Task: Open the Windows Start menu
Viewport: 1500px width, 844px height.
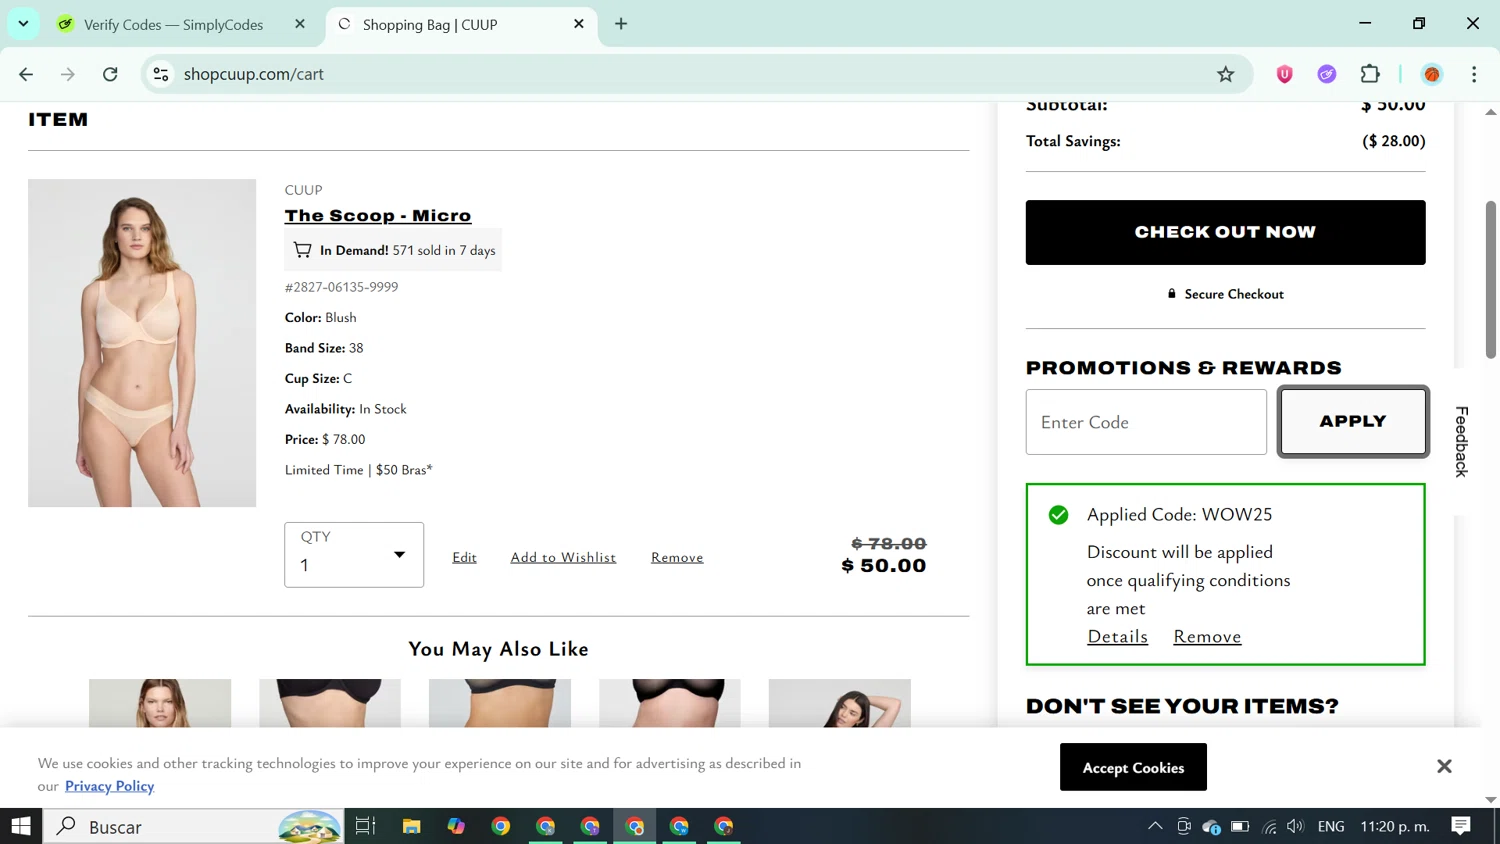Action: [21, 826]
